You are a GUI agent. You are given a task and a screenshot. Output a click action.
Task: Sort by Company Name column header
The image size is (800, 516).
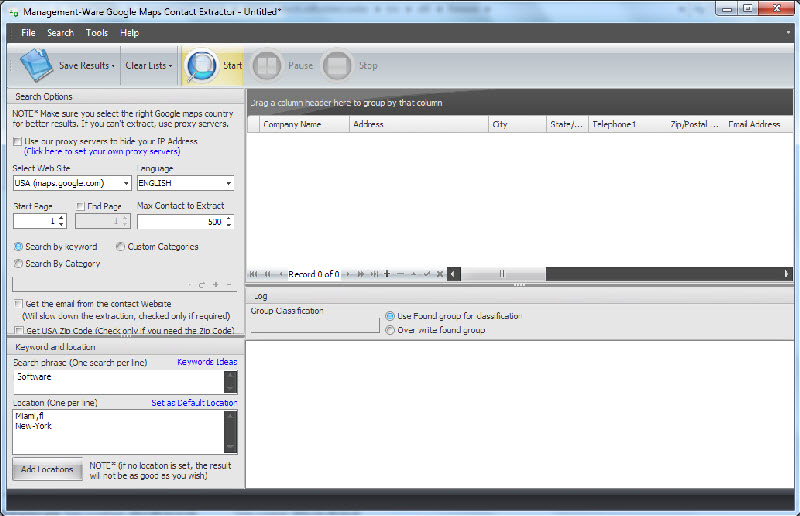pyautogui.click(x=304, y=124)
